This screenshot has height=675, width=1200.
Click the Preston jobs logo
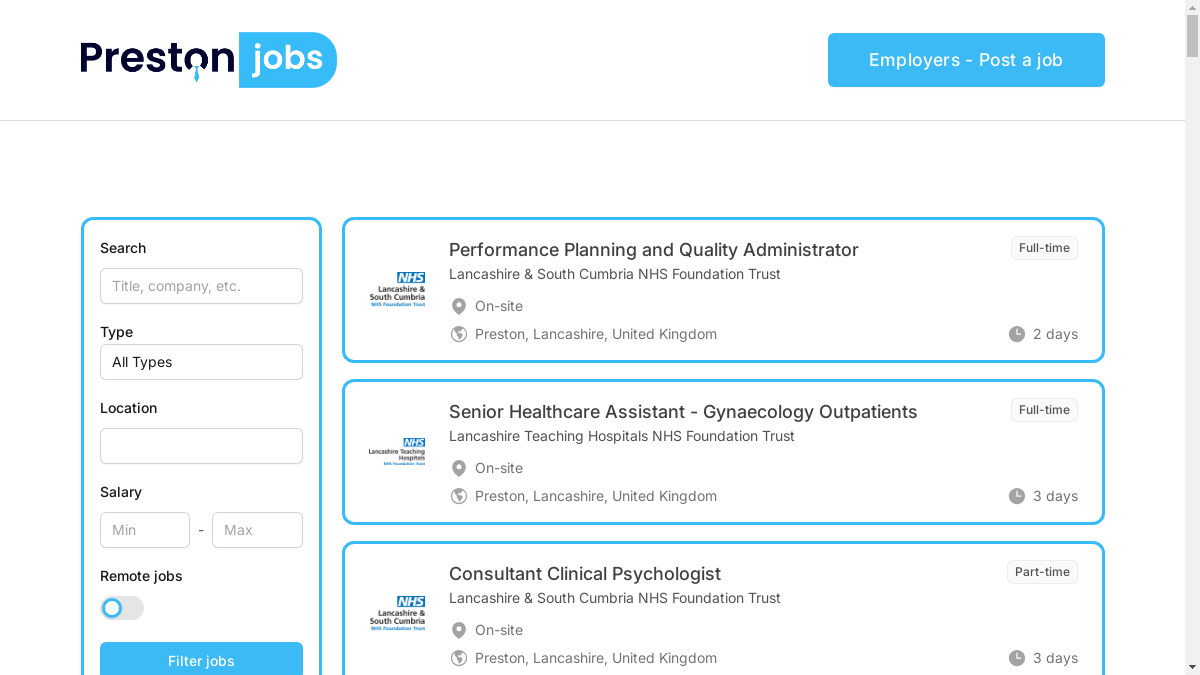click(208, 60)
